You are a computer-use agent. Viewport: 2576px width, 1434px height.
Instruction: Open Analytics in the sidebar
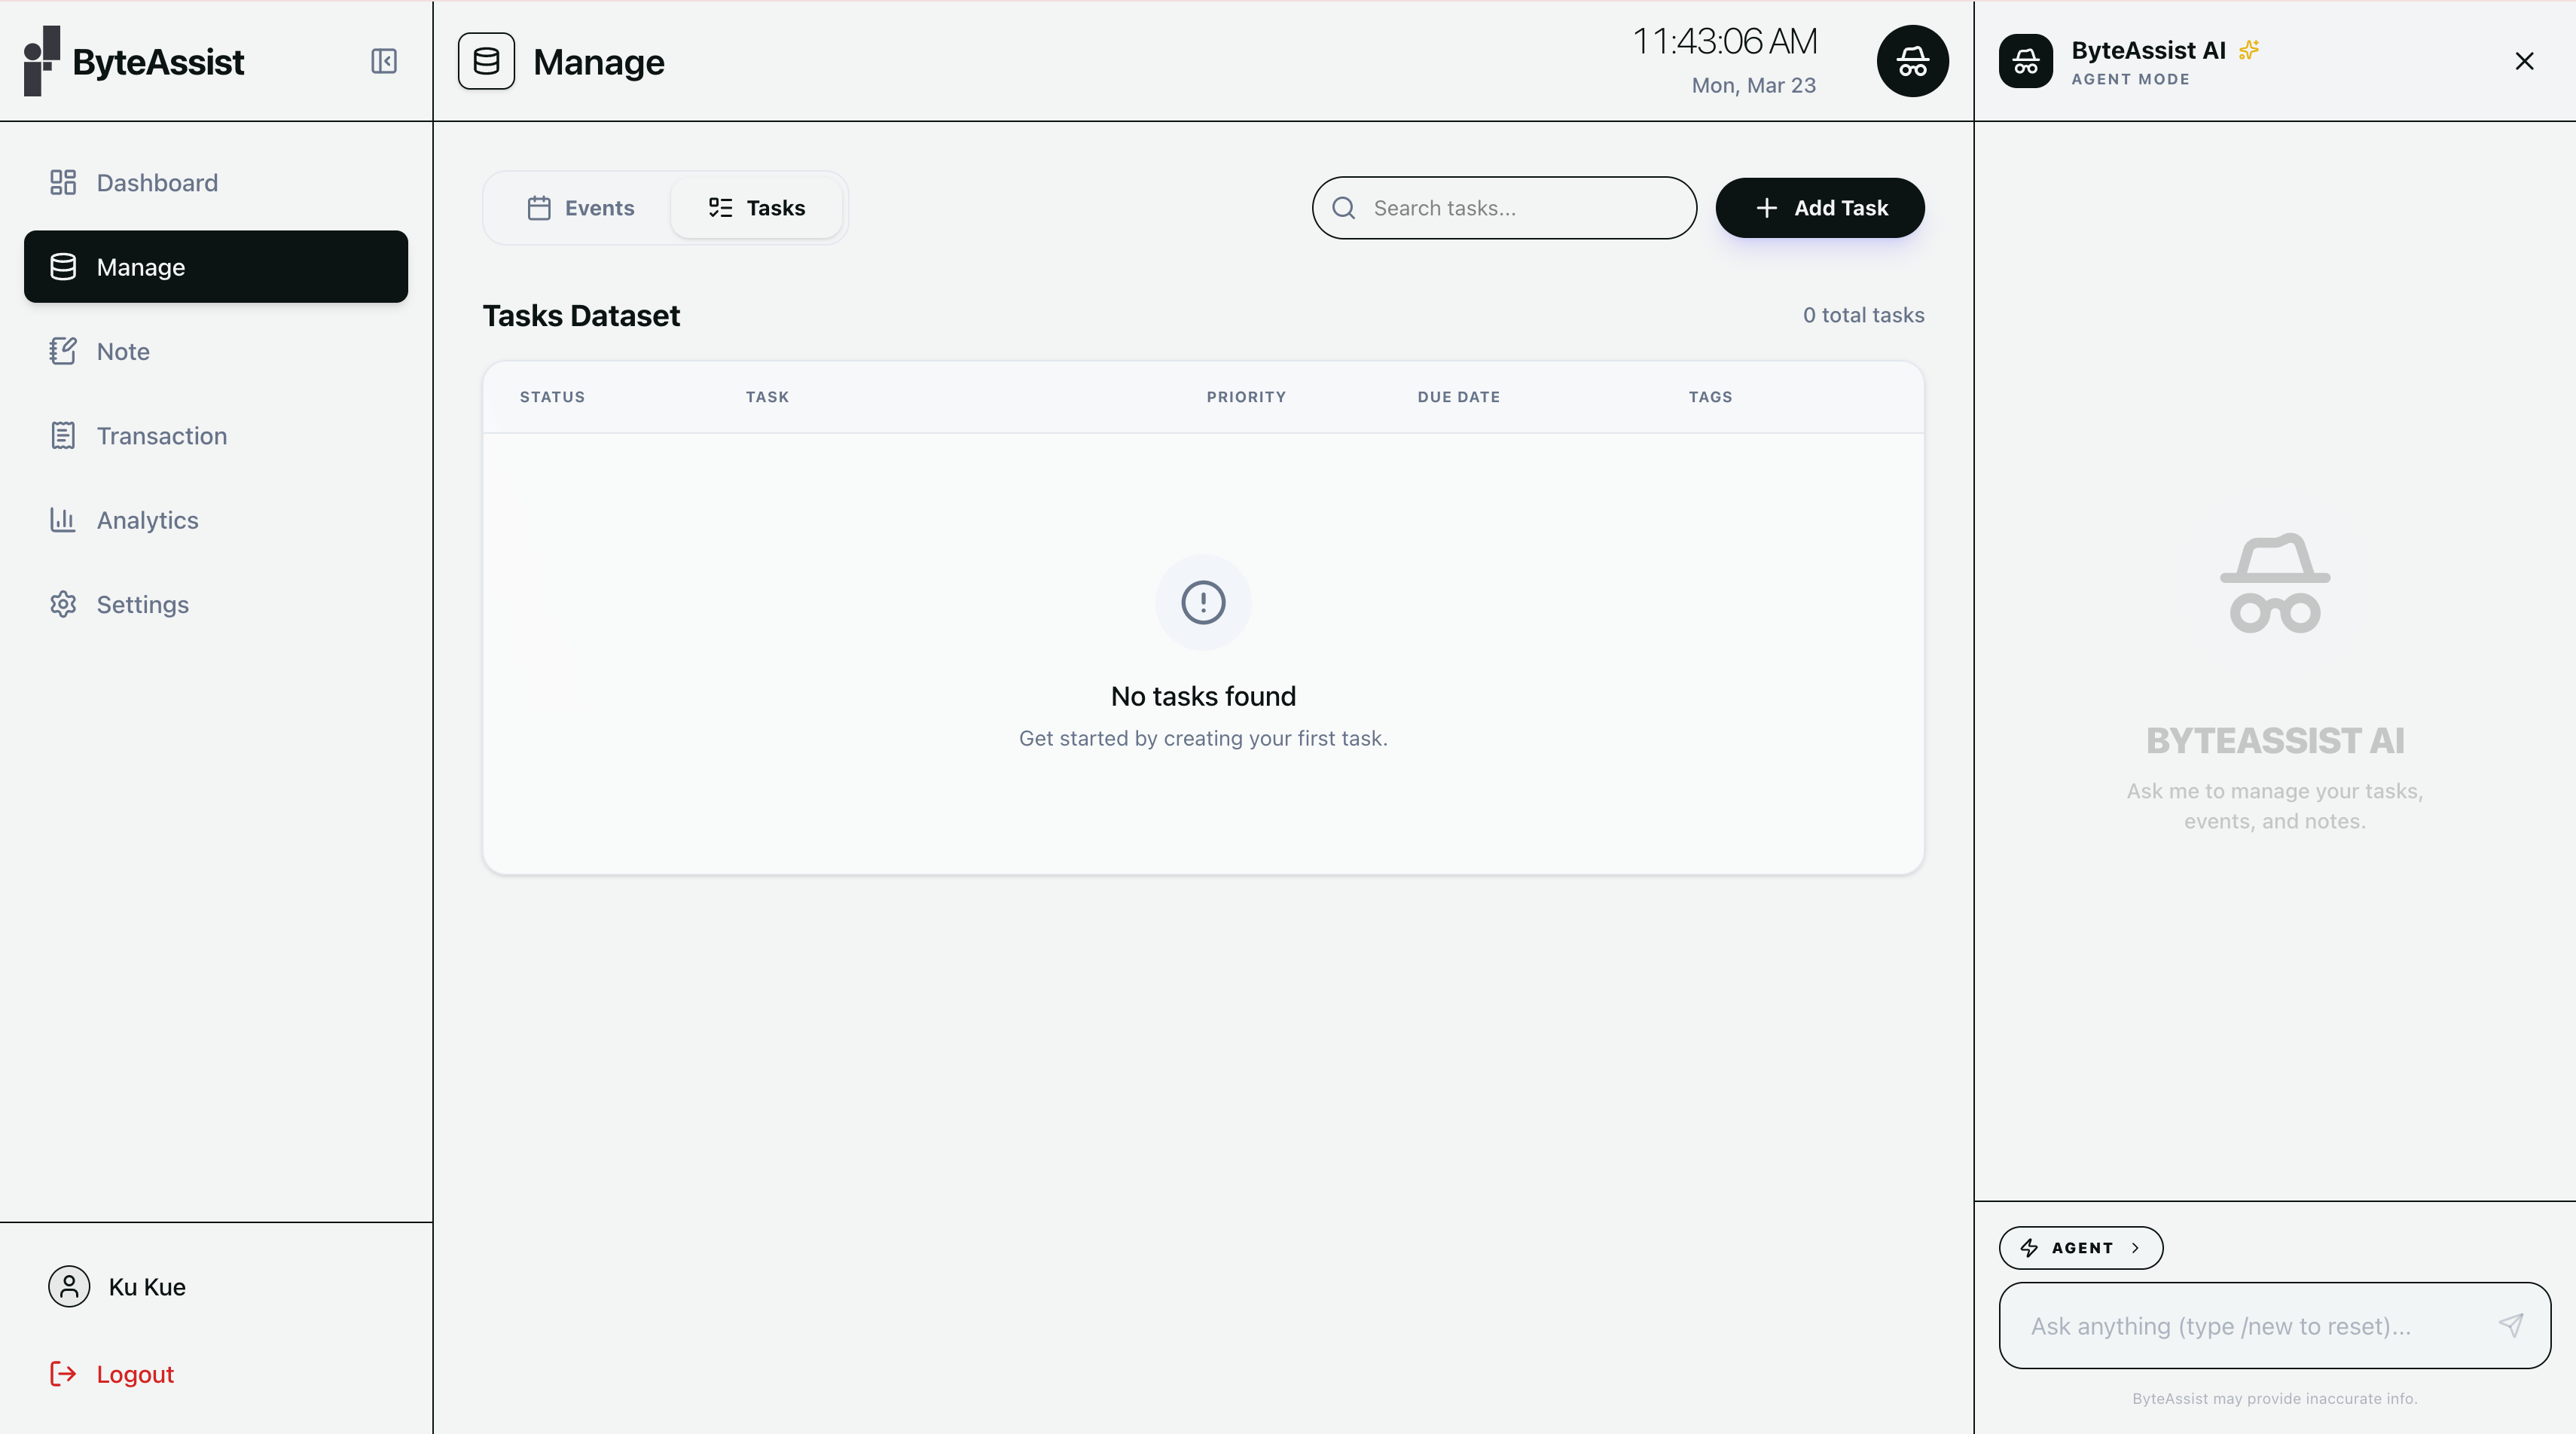216,520
